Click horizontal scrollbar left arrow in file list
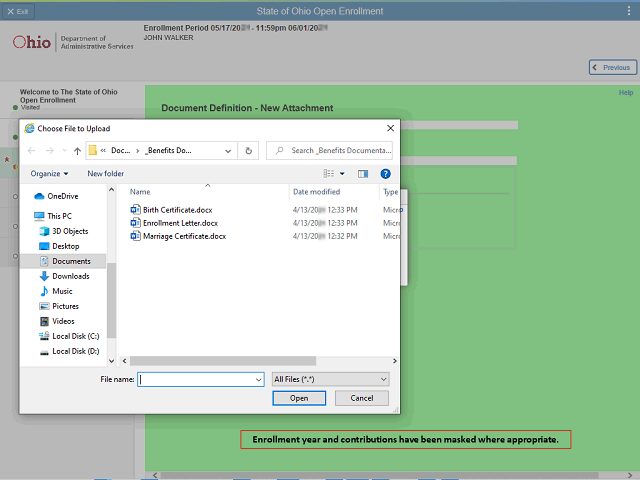Viewport: 640px width, 480px height. click(x=124, y=361)
